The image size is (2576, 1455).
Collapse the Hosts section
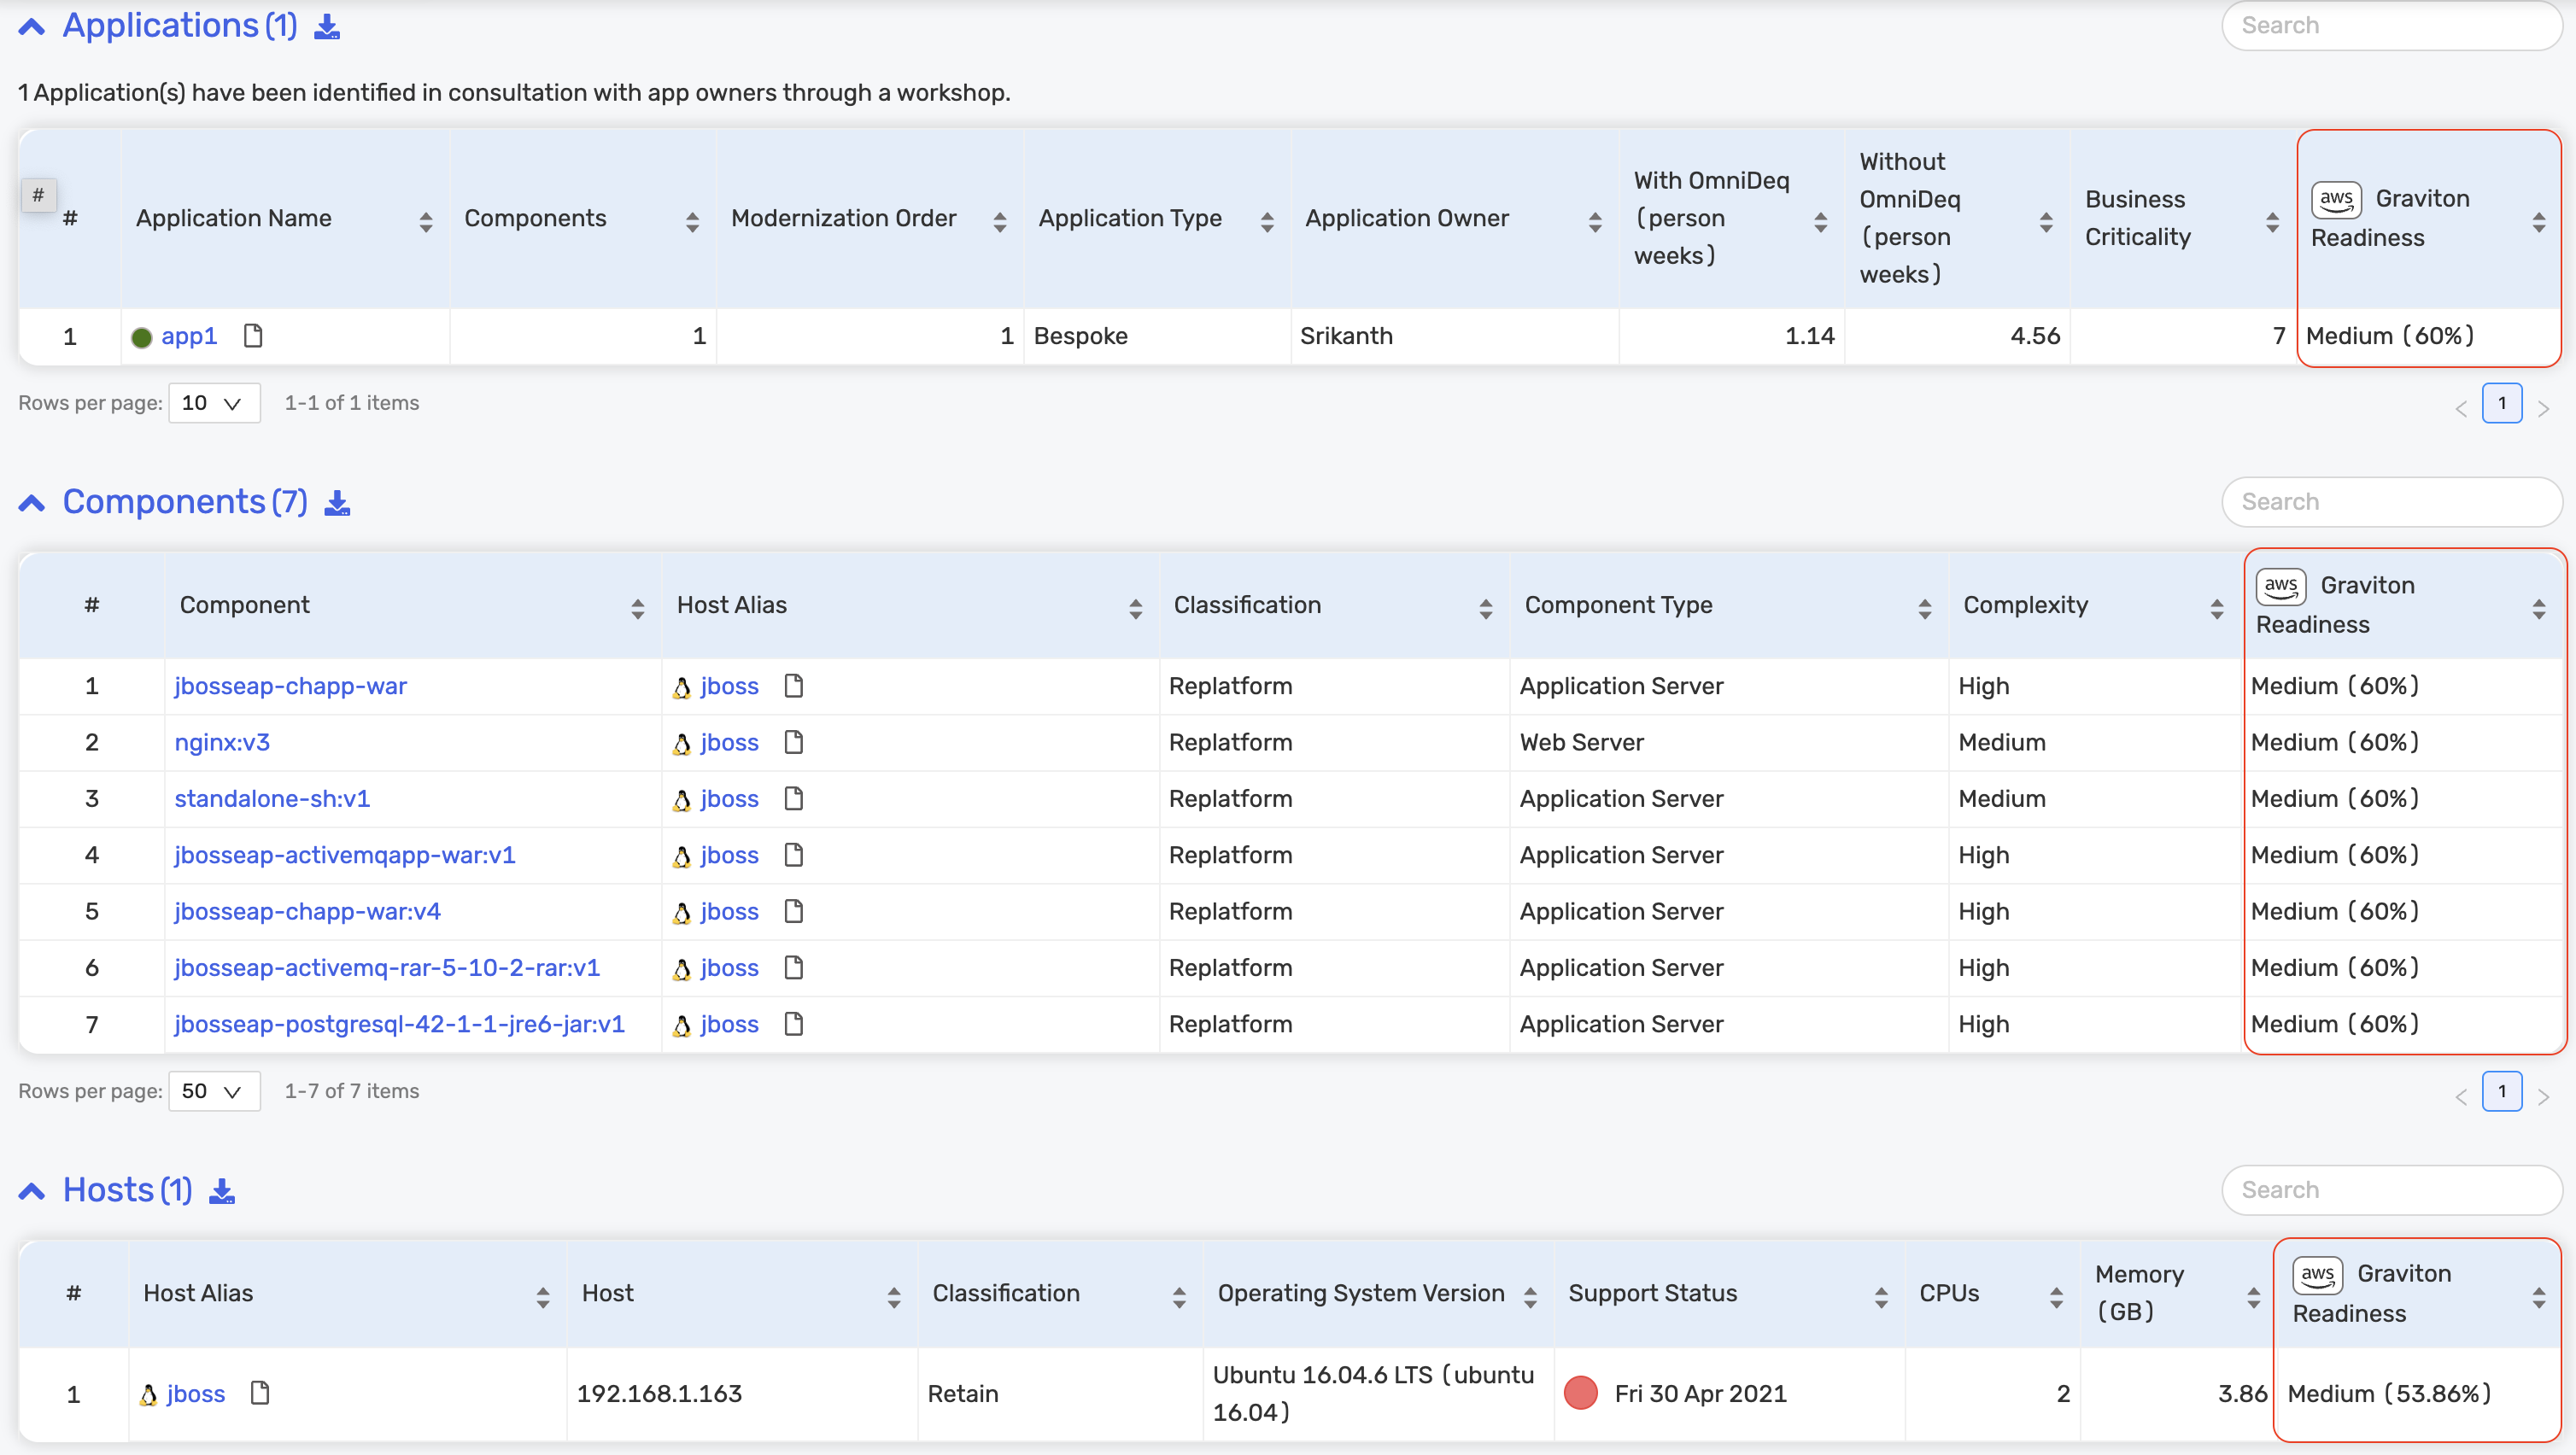[32, 1191]
